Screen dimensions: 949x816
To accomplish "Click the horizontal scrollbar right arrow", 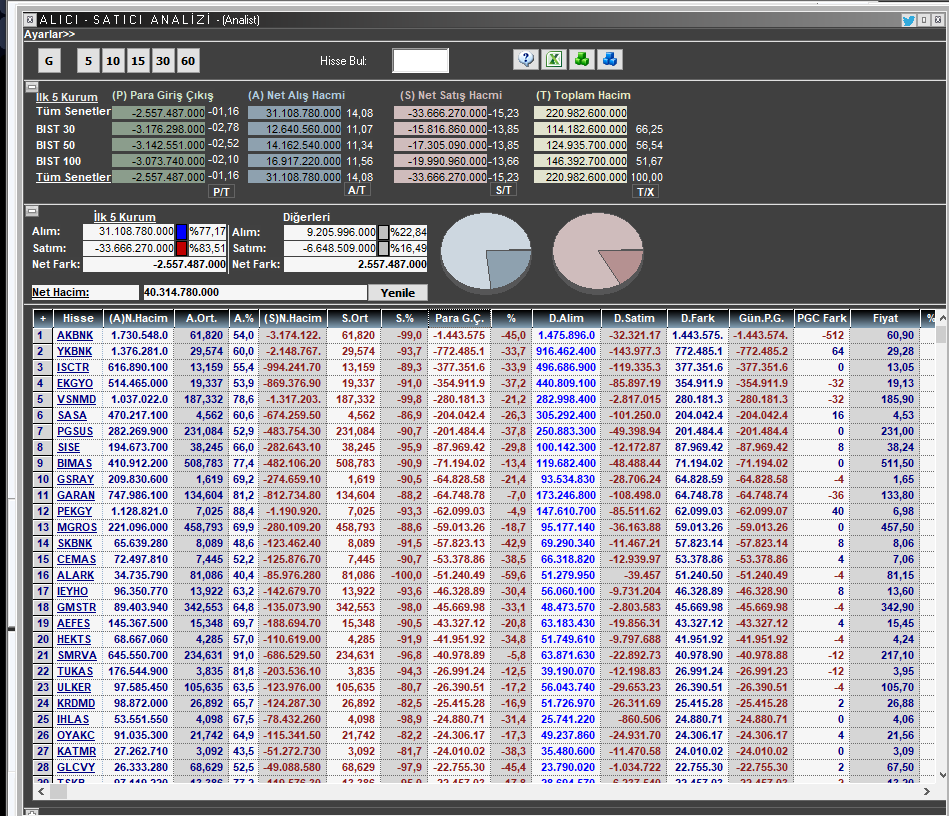I will pyautogui.click(x=926, y=791).
